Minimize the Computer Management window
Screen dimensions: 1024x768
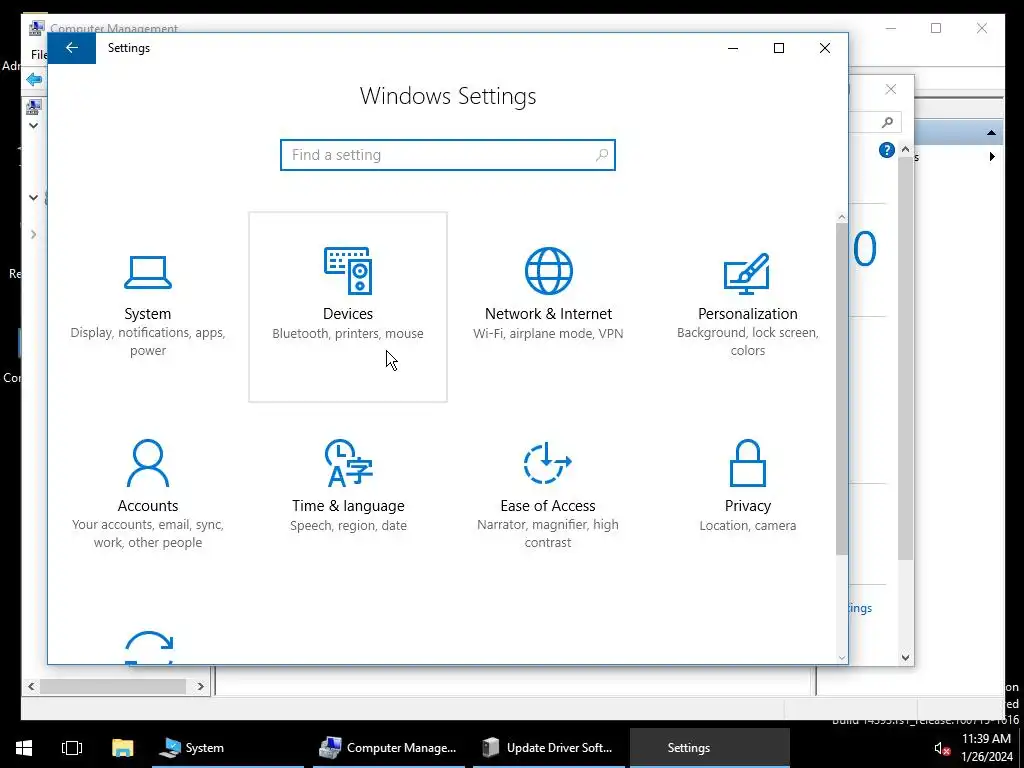pos(891,28)
